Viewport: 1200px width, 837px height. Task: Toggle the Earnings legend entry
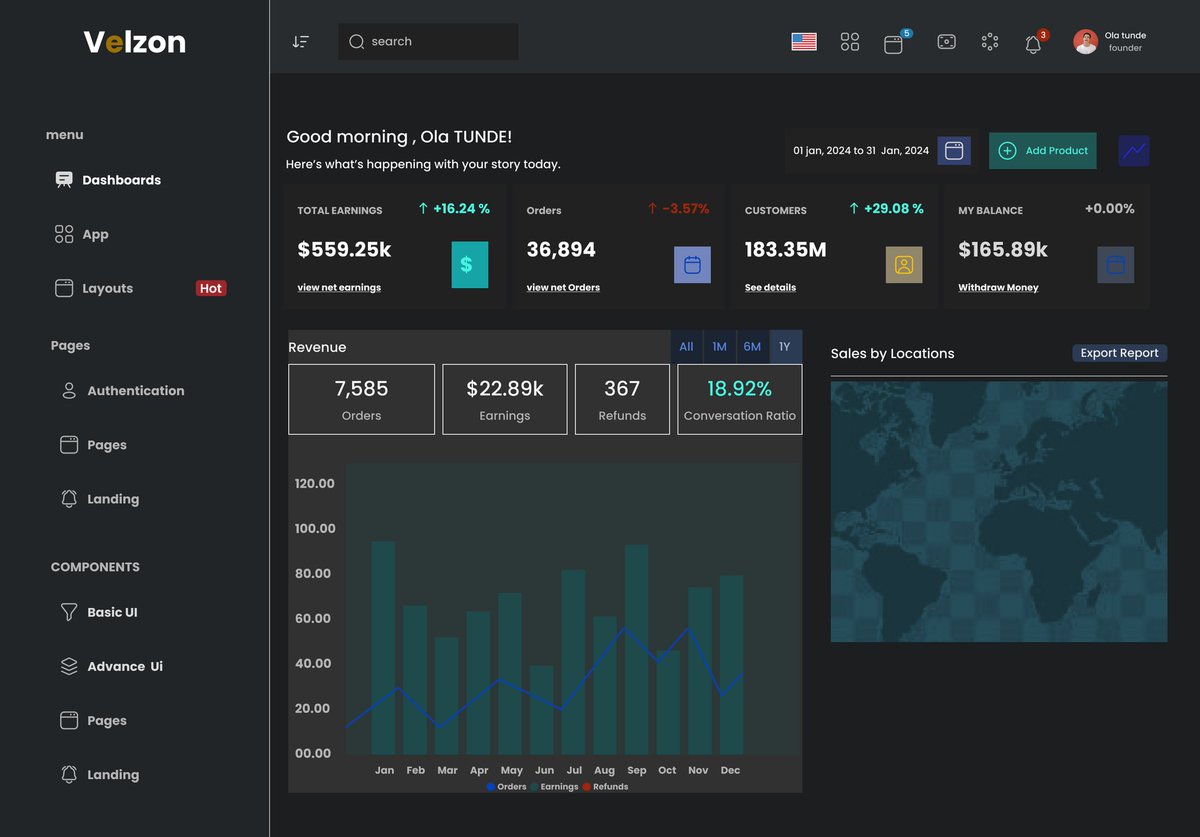click(555, 787)
